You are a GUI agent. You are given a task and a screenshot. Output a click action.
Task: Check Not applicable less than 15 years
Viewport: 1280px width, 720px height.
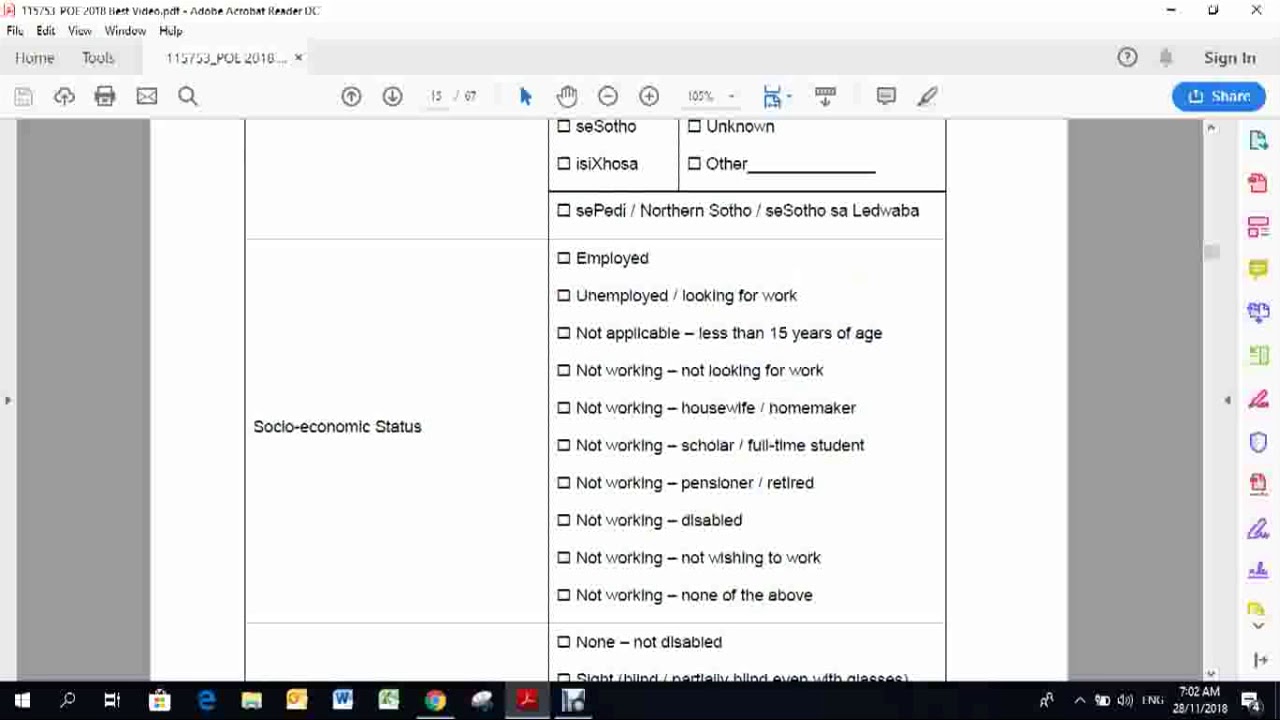coord(564,333)
